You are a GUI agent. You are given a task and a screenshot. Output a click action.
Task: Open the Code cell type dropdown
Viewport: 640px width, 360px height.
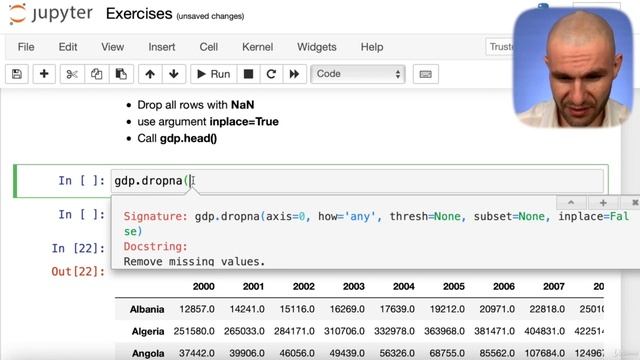(x=358, y=74)
